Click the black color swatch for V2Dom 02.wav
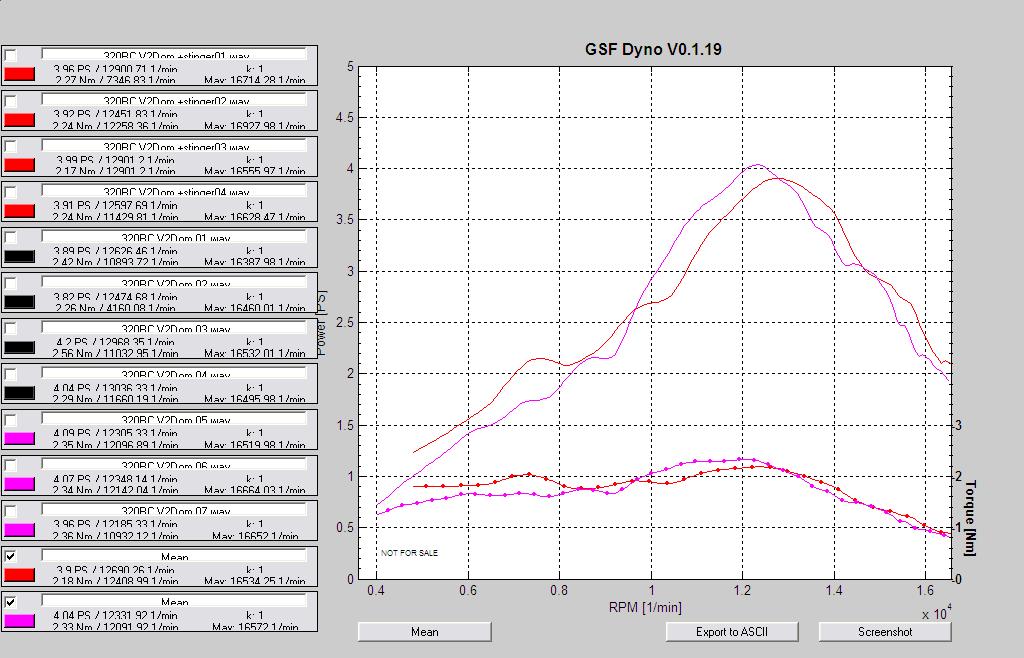 (20, 302)
